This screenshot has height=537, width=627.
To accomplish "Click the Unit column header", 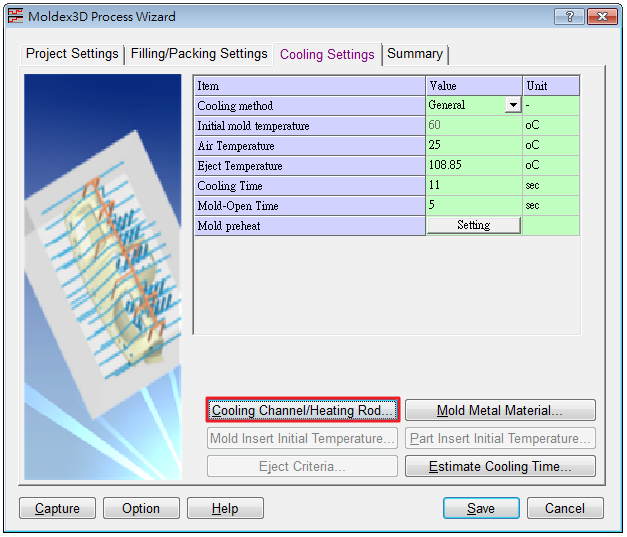I will click(551, 86).
